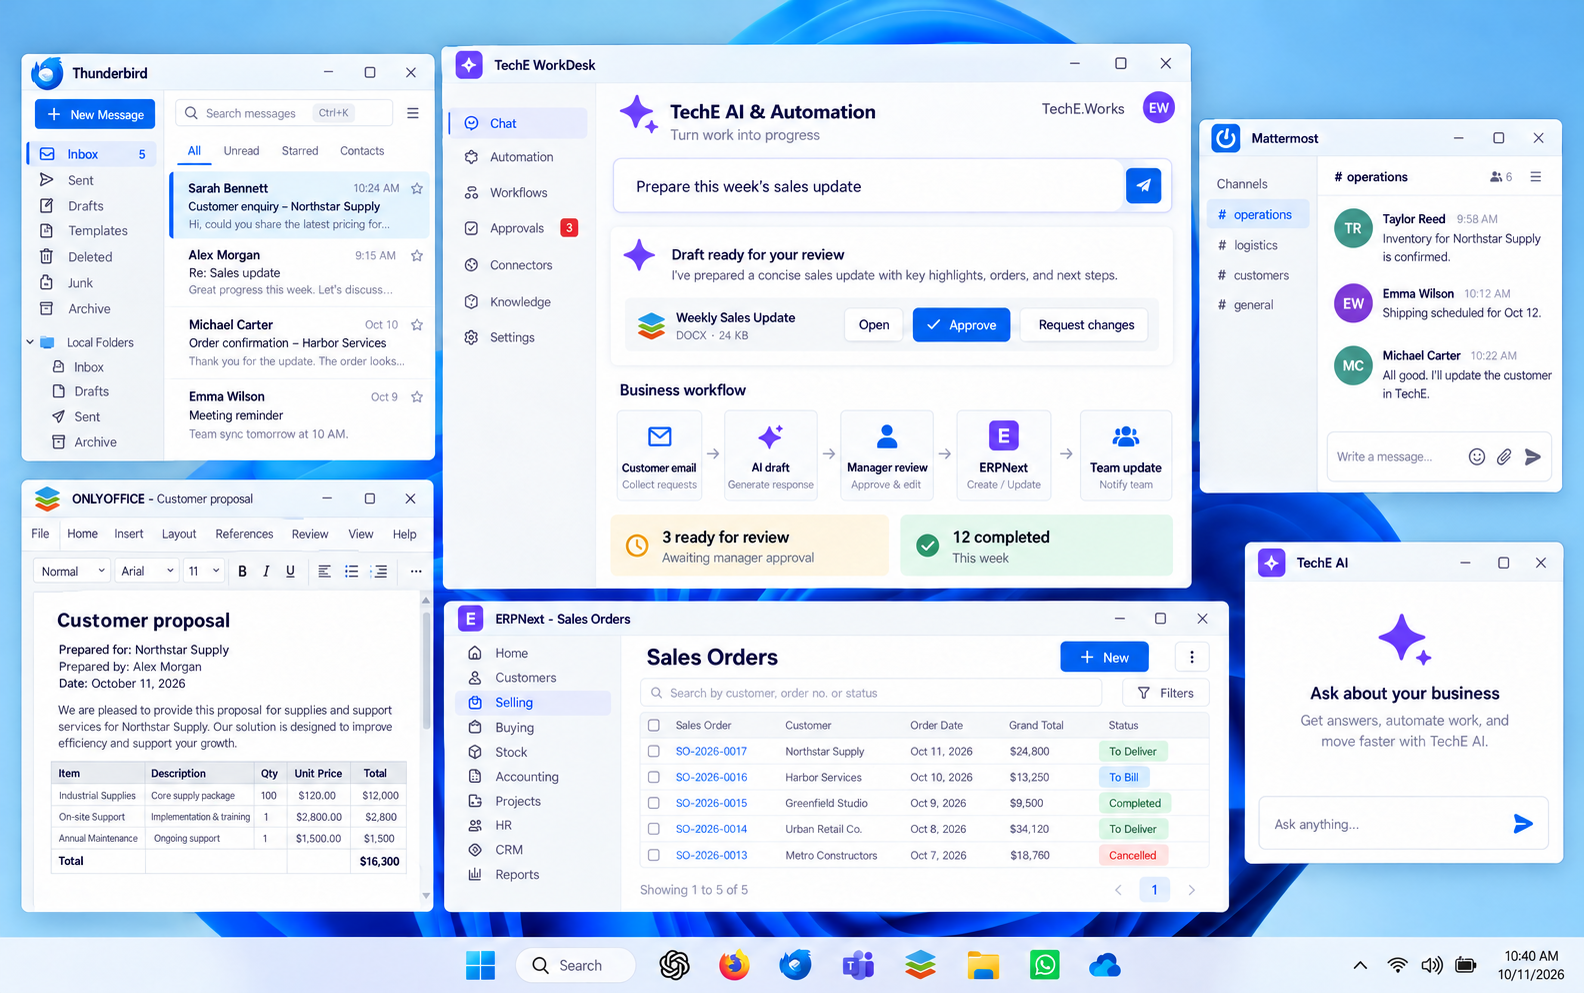This screenshot has width=1584, height=993.
Task: Open the Arial font dropdown
Action: pos(147,571)
